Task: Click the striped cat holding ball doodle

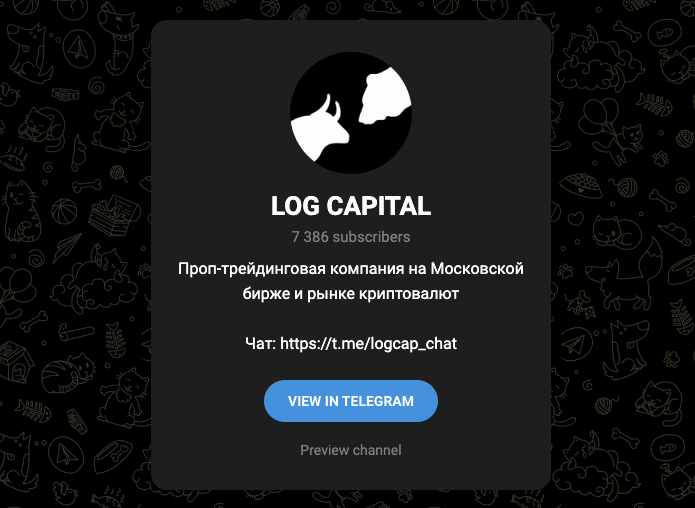Action: click(x=69, y=375)
